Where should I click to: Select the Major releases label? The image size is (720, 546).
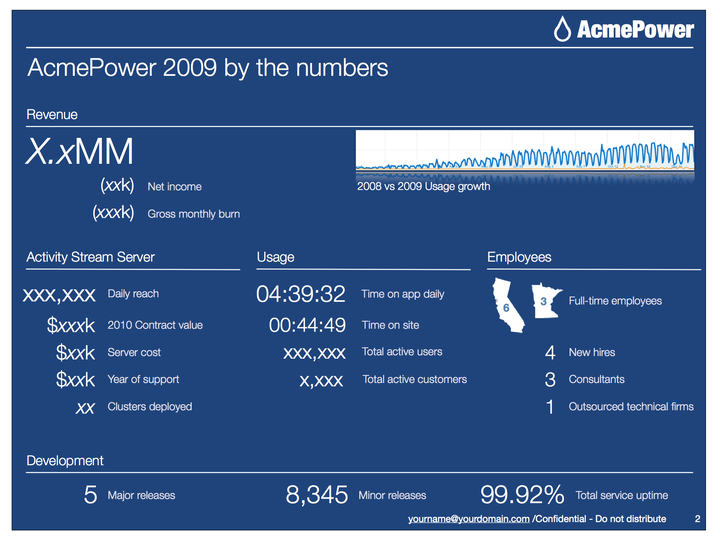[x=141, y=495]
